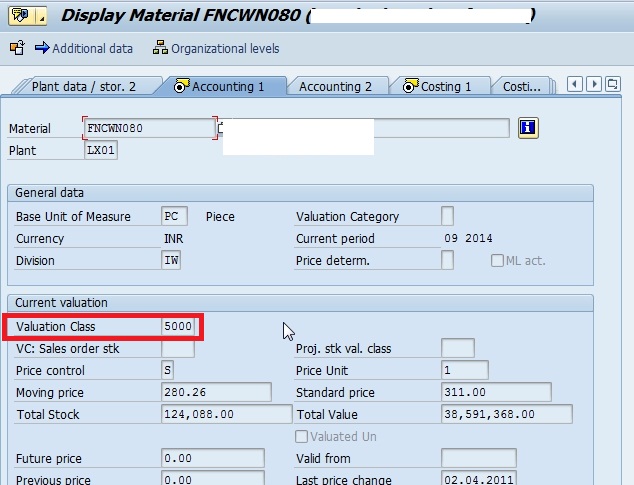
Task: Toggle the ML act. checkbox
Action: 497,261
